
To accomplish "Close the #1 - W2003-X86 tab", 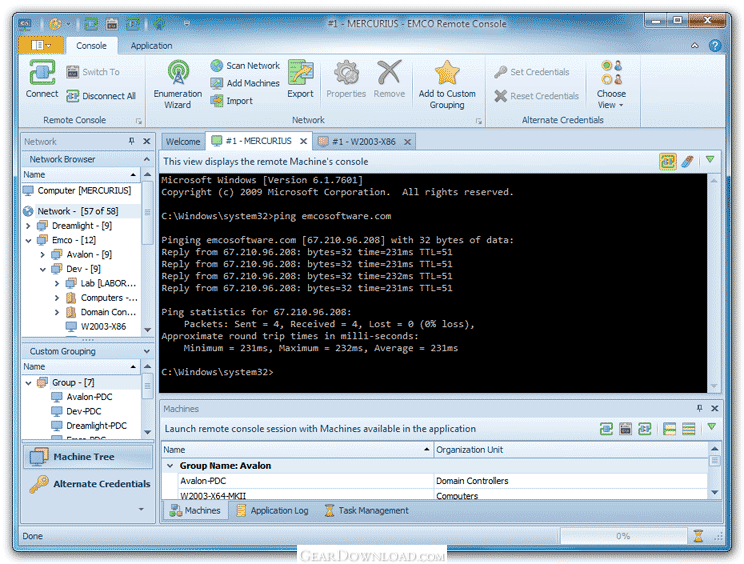I will (x=408, y=141).
